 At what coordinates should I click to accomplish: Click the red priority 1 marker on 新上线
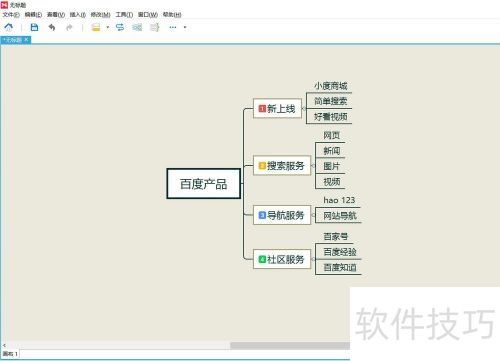(x=262, y=109)
